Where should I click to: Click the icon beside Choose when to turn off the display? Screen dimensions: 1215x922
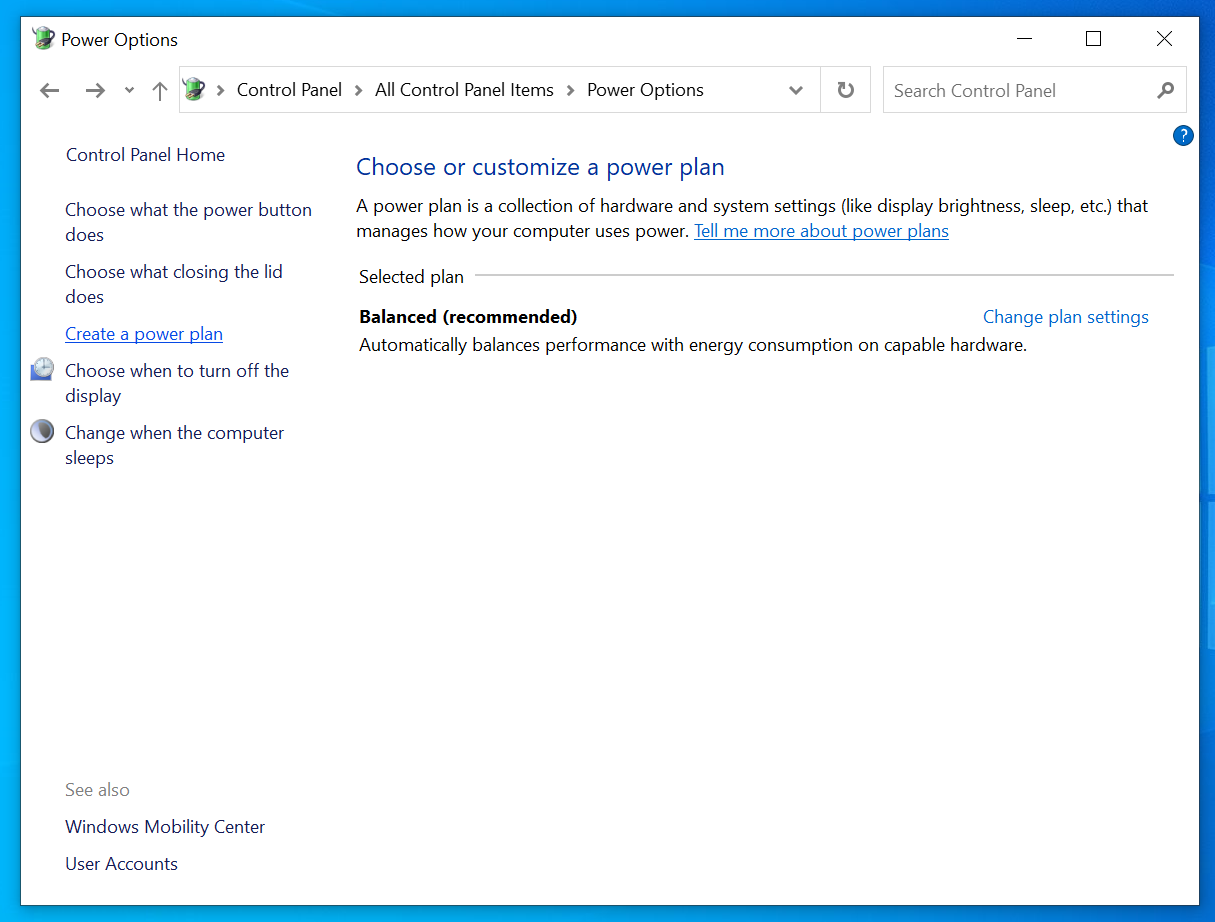42,369
